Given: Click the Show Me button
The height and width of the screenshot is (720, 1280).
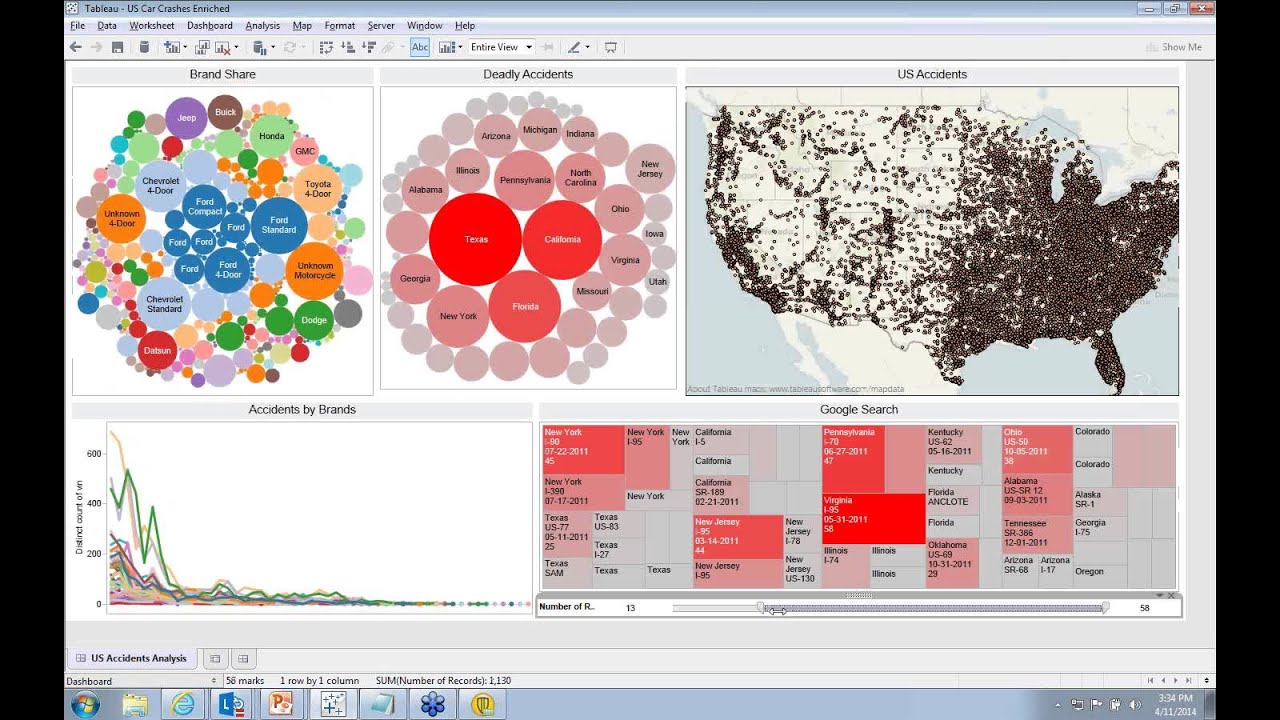Looking at the screenshot, I should pyautogui.click(x=1174, y=47).
